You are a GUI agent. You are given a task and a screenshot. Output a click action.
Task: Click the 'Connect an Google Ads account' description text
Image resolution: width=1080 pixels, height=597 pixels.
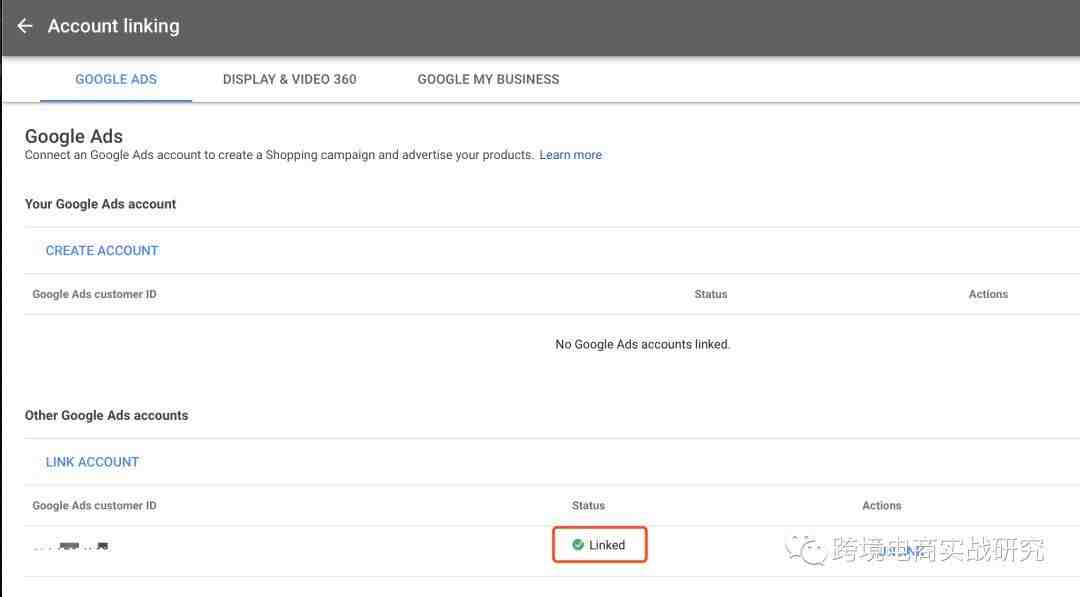tap(279, 155)
